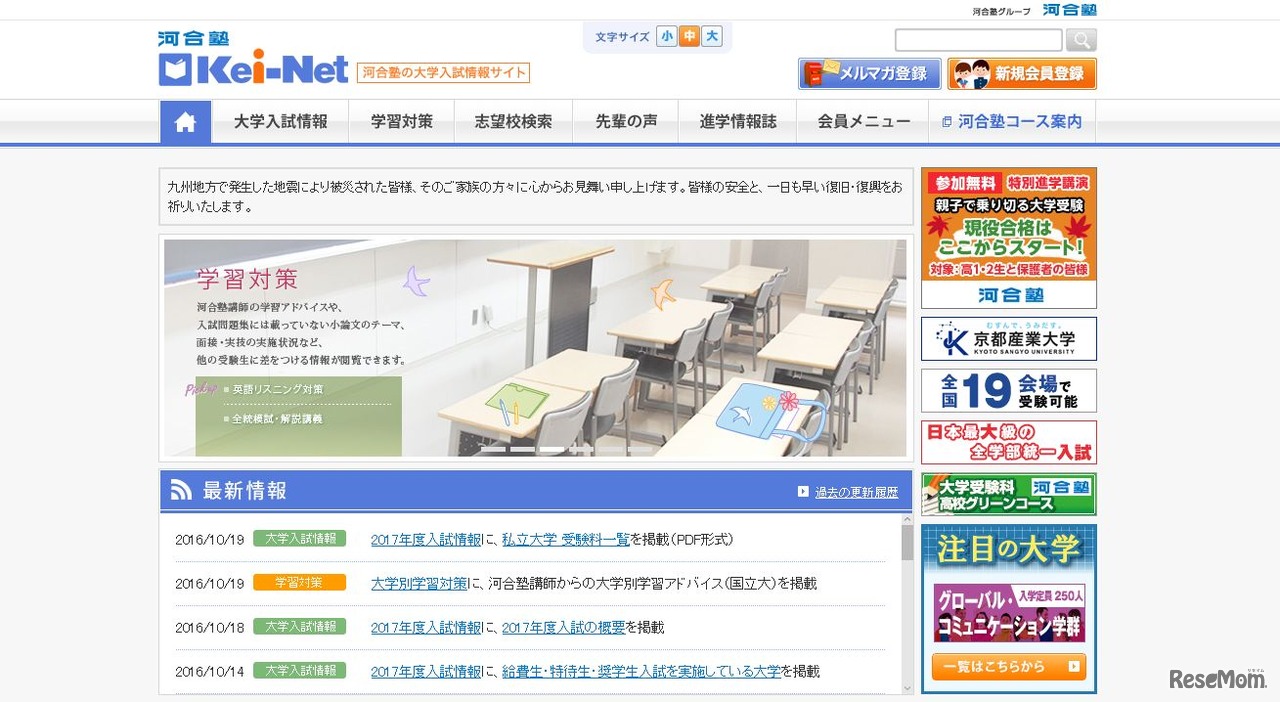The height and width of the screenshot is (702, 1280).
Task: Open the 進学情報誌 menu
Action: [738, 122]
